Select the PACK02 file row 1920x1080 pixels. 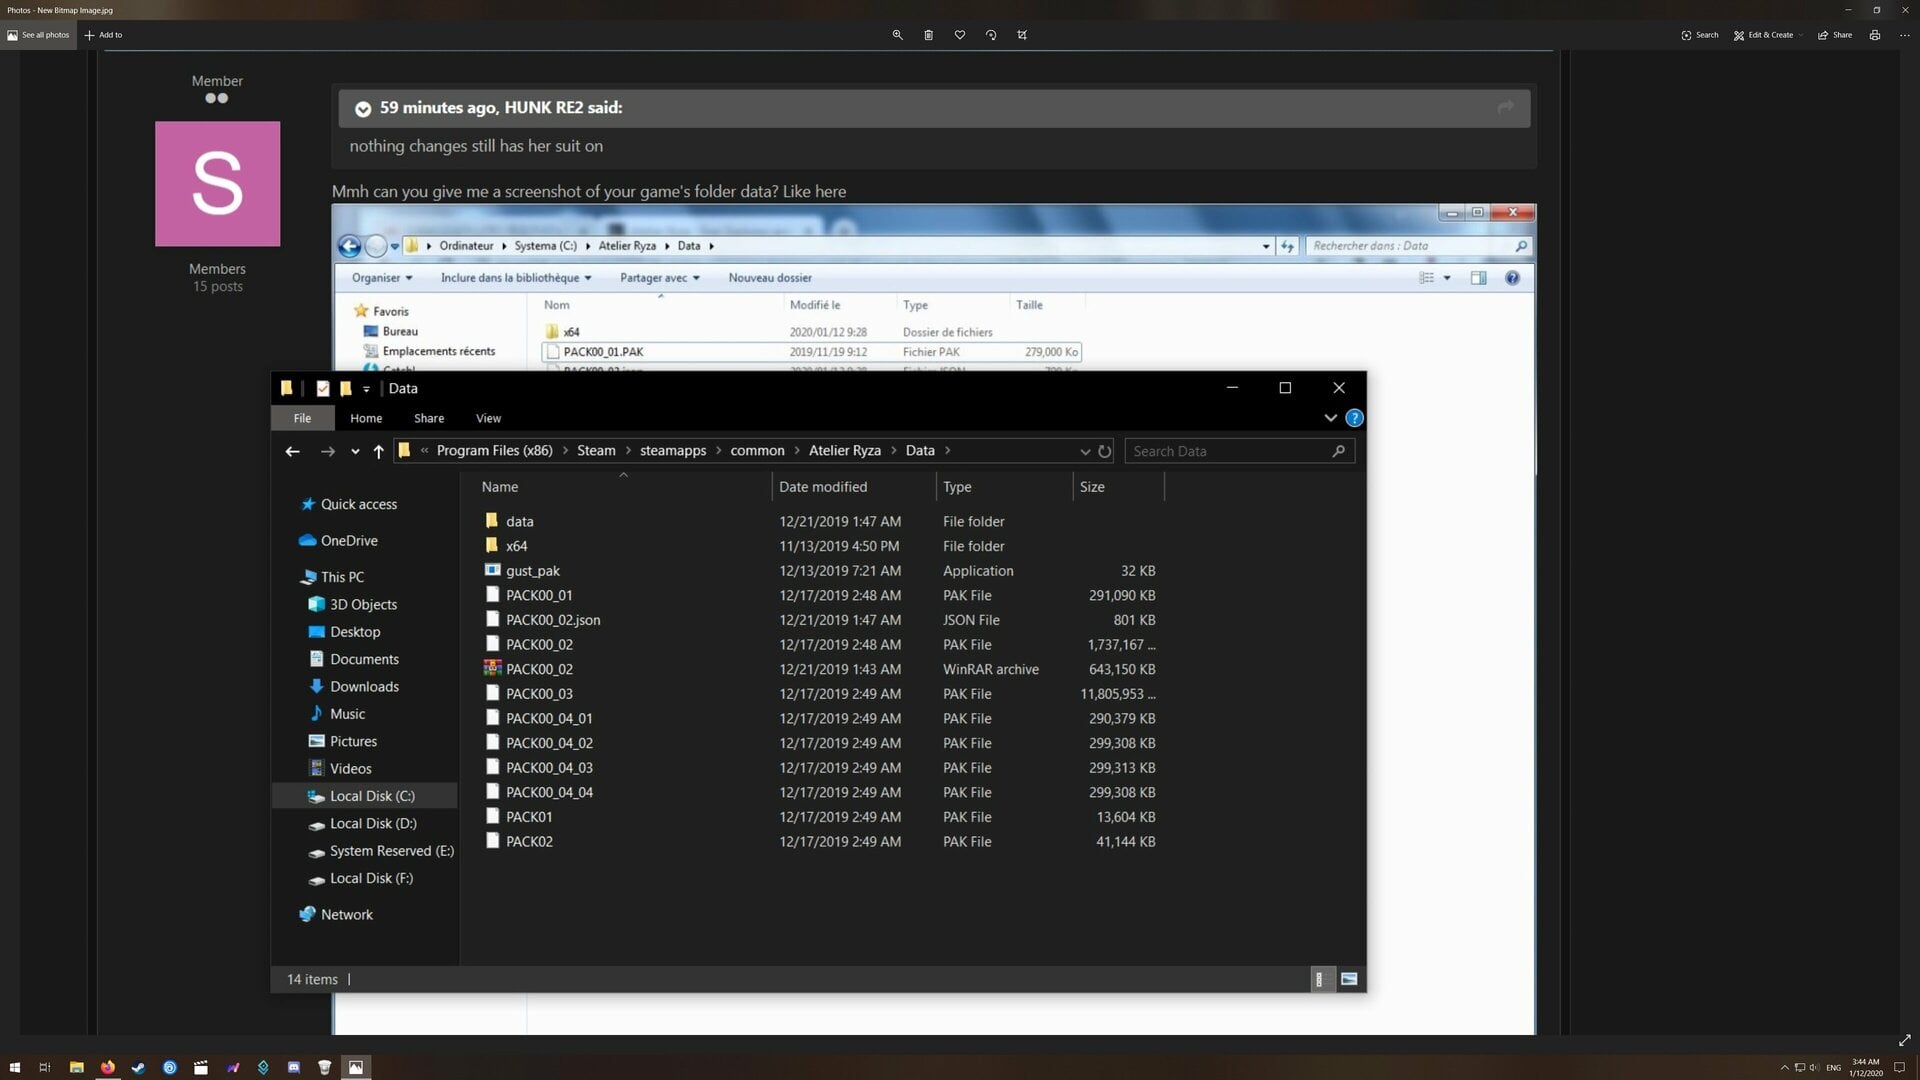(x=820, y=842)
